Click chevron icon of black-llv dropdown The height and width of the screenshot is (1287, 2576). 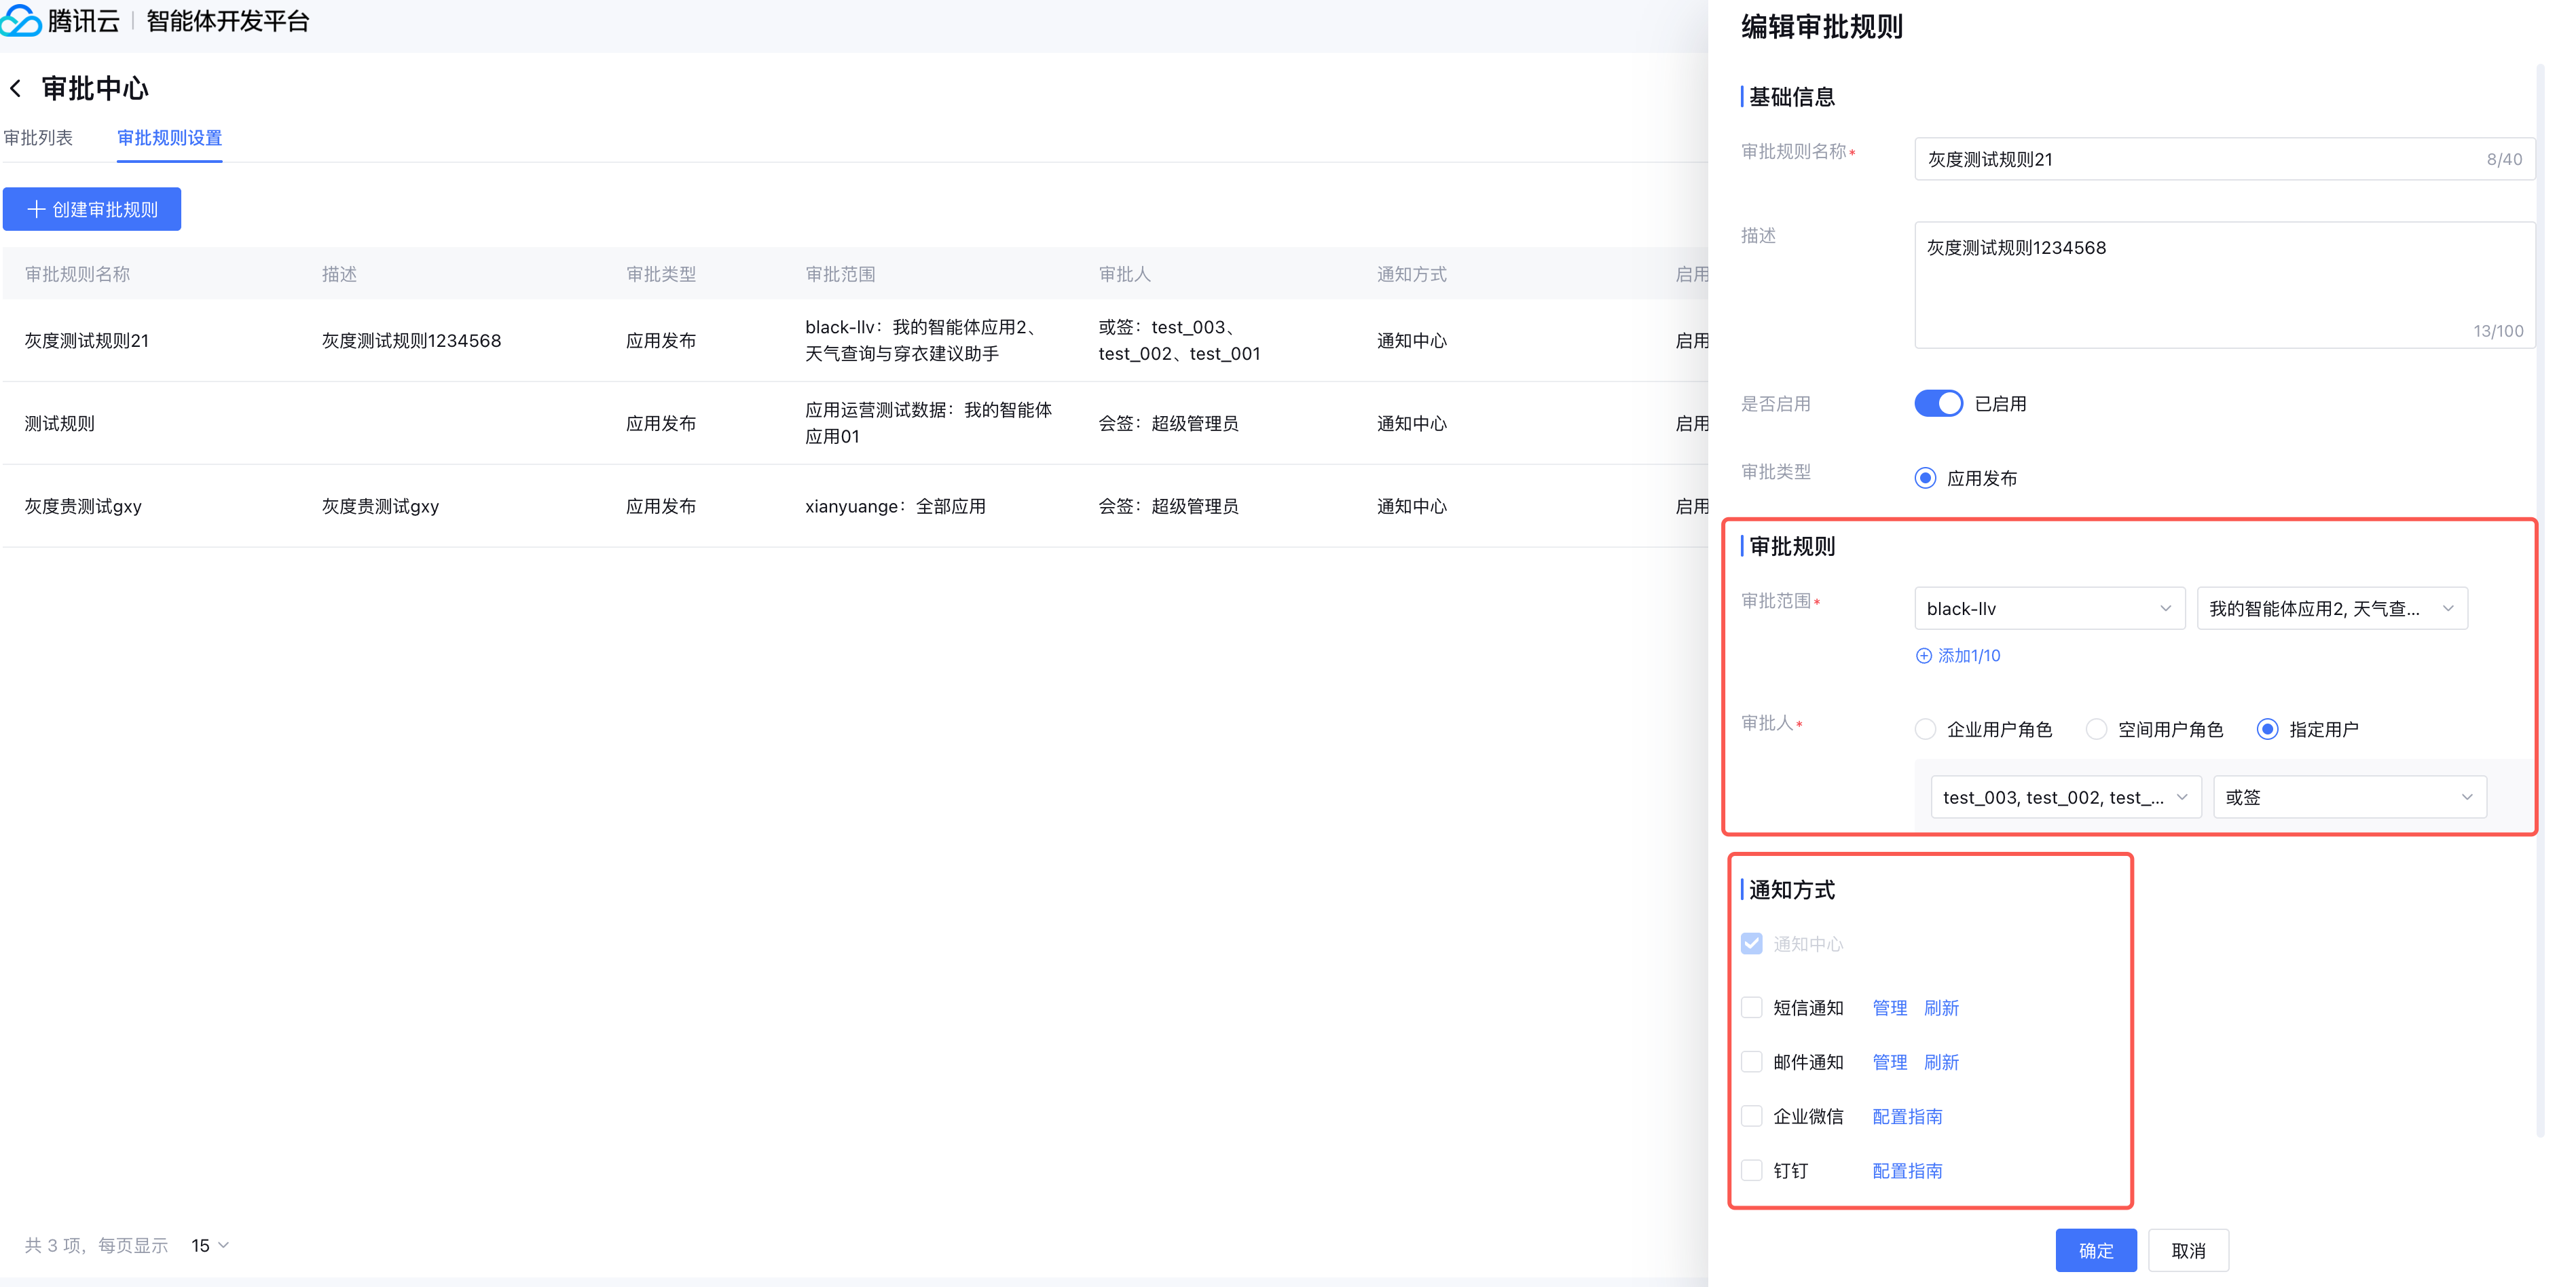click(2165, 608)
